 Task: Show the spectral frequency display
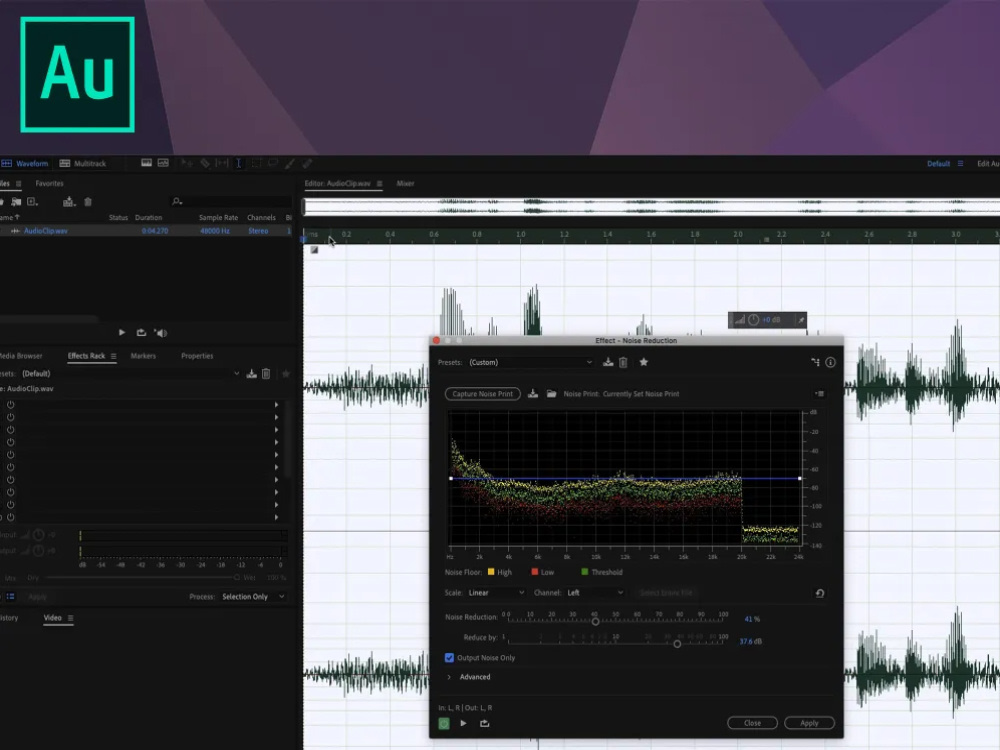tap(146, 163)
